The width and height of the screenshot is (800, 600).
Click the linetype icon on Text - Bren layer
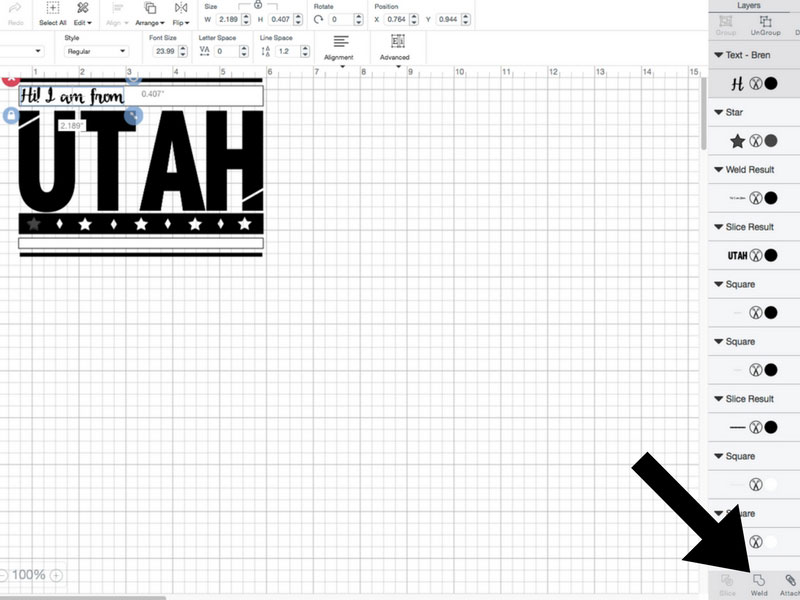pyautogui.click(x=756, y=84)
